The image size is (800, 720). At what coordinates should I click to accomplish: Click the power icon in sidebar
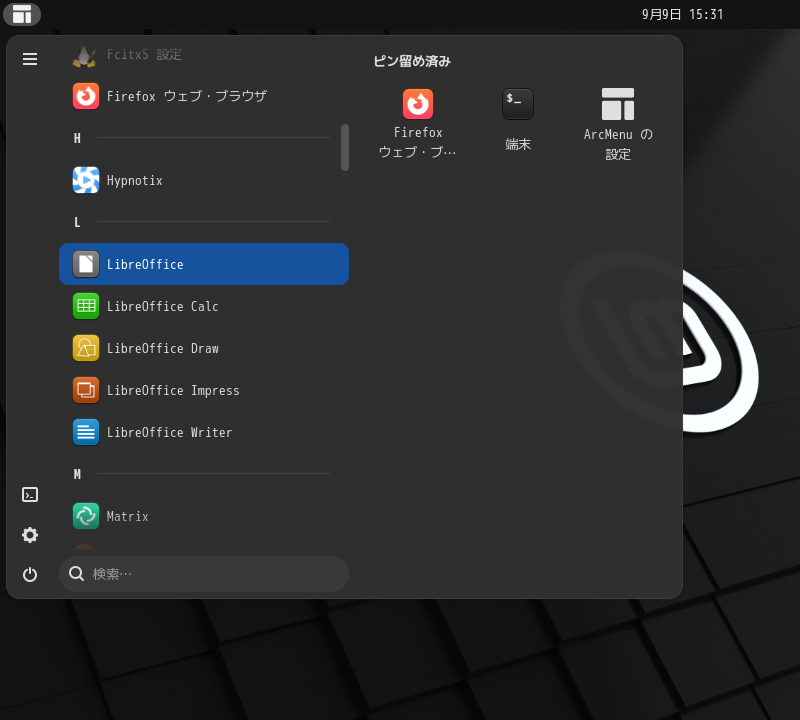[30, 575]
